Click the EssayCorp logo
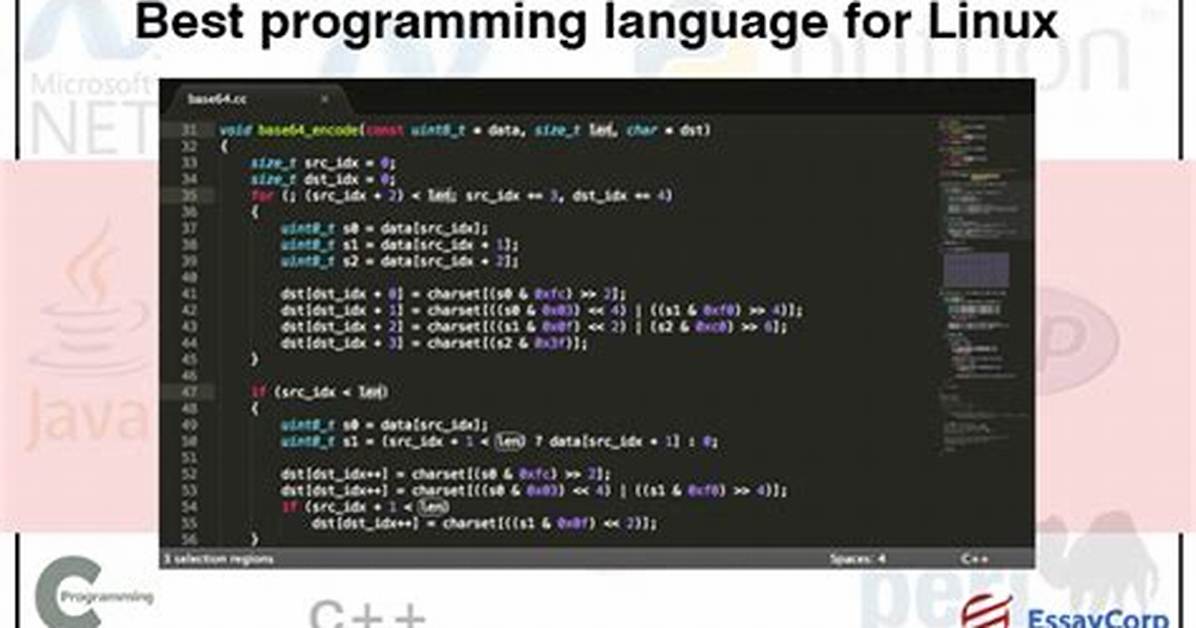This screenshot has width=1196, height=628. (1064, 613)
